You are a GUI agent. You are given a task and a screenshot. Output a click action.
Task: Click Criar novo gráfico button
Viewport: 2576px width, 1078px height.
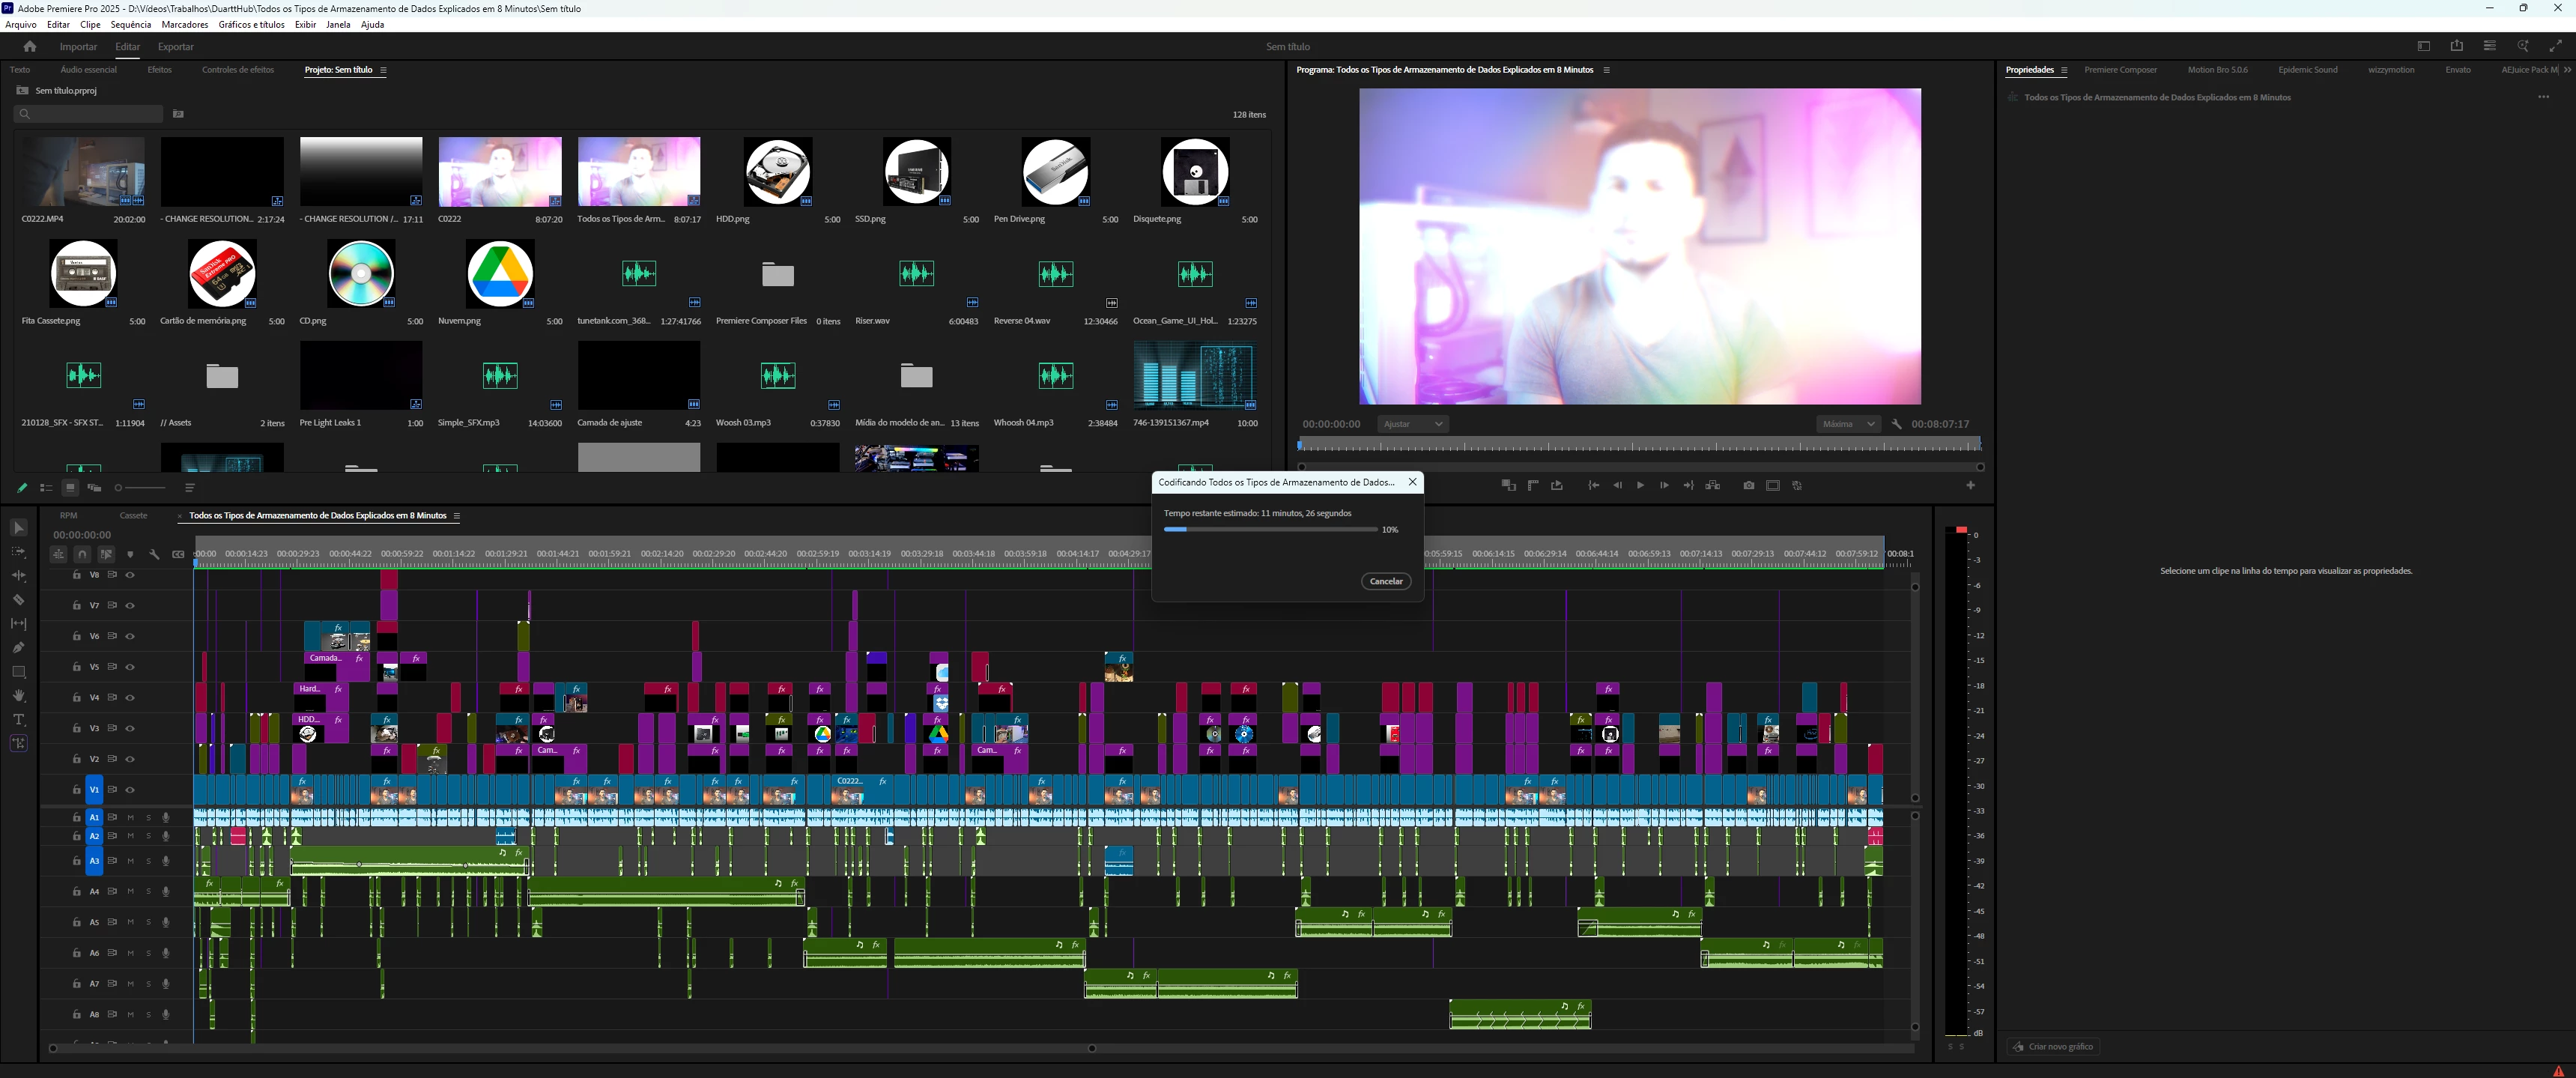[x=2052, y=1046]
